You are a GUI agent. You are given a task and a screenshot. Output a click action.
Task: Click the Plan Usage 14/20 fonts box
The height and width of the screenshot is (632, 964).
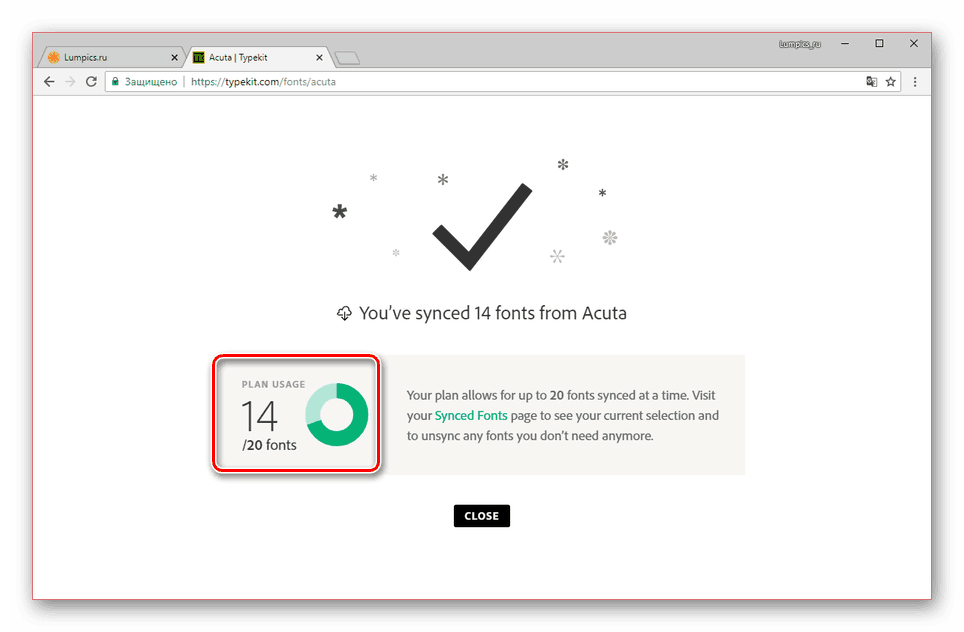[296, 414]
